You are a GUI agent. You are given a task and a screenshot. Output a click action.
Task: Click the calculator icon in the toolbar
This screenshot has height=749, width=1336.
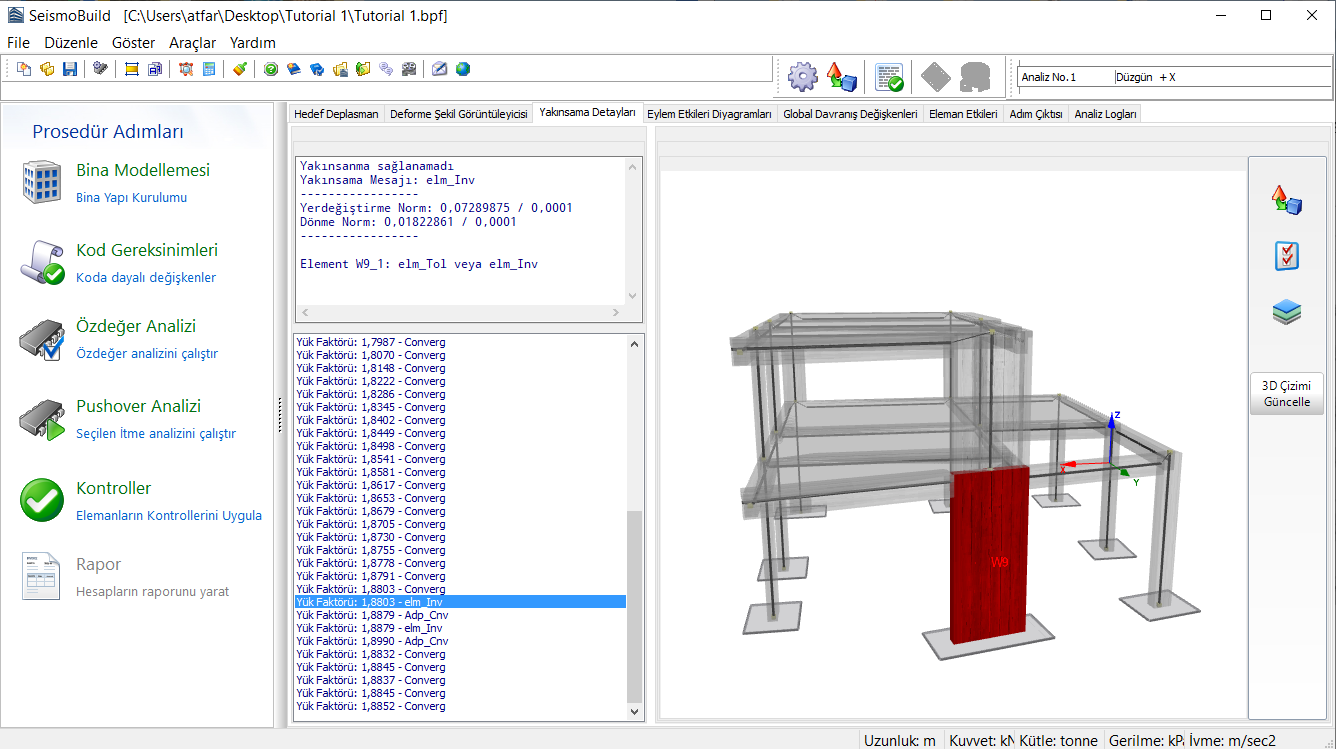point(209,69)
